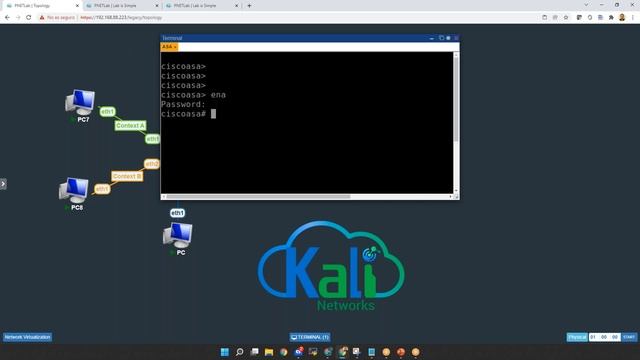Open the browser extensions puzzle icon
This screenshot has width=640, height=360.
(611, 18)
